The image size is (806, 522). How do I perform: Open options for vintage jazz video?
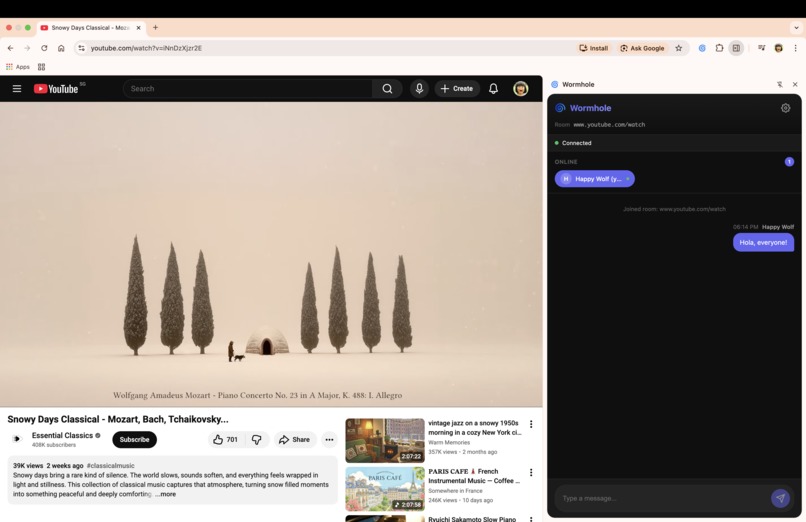tap(531, 424)
